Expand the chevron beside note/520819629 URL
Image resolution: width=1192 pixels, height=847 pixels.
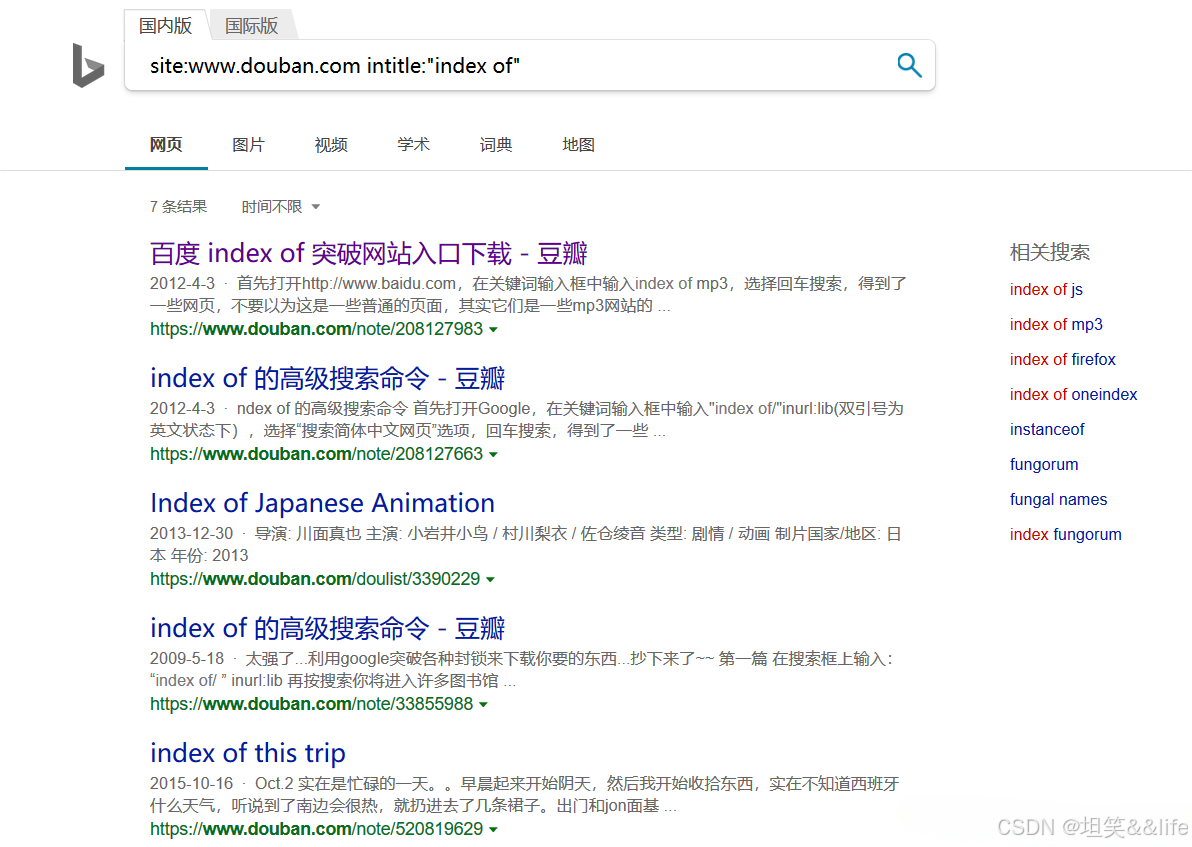tap(494, 829)
